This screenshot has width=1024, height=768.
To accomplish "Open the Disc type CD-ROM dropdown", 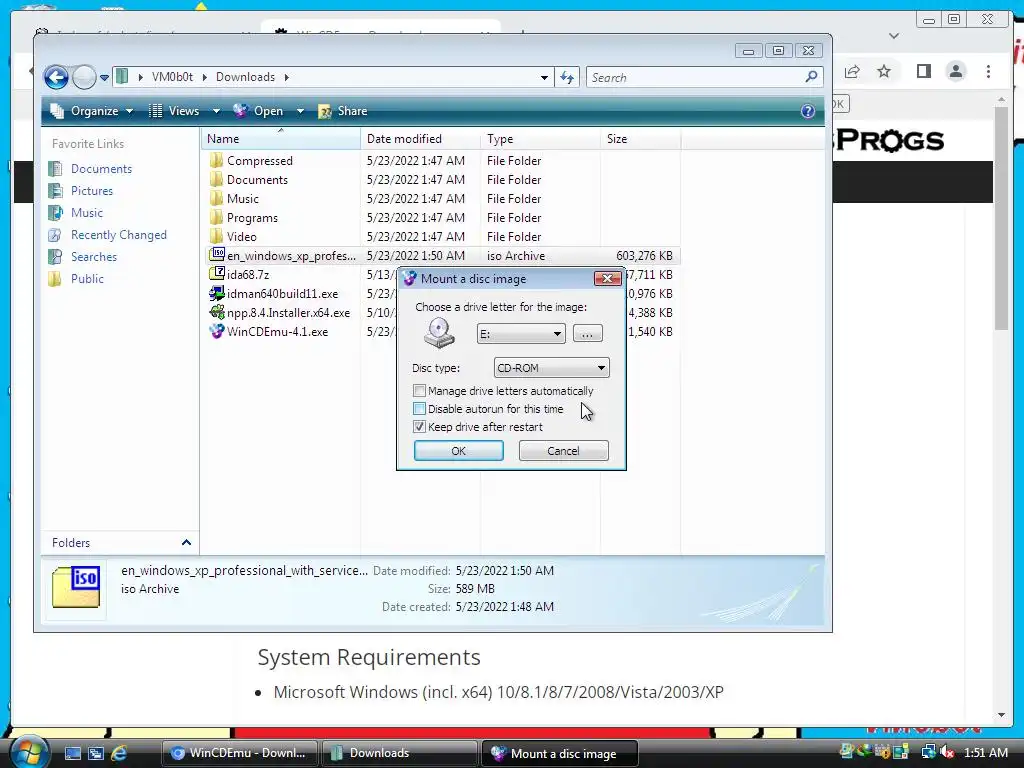I will click(551, 368).
